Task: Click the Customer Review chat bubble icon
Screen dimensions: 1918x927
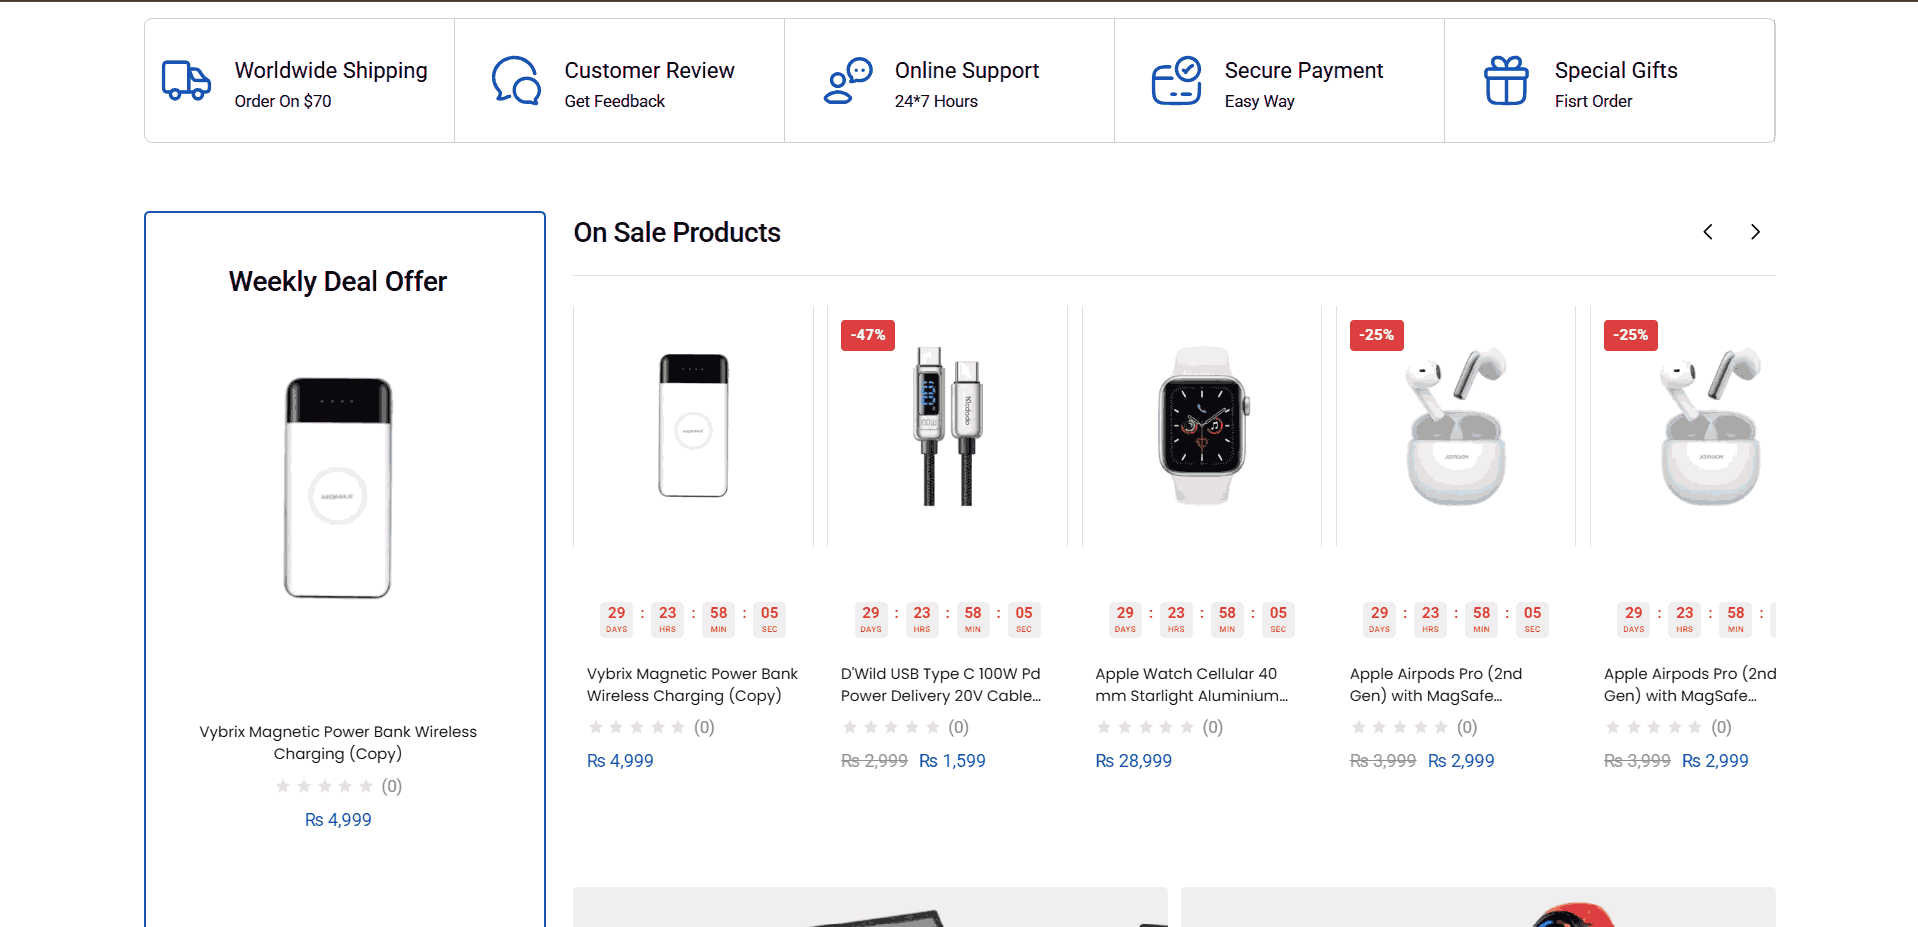Action: pos(516,81)
